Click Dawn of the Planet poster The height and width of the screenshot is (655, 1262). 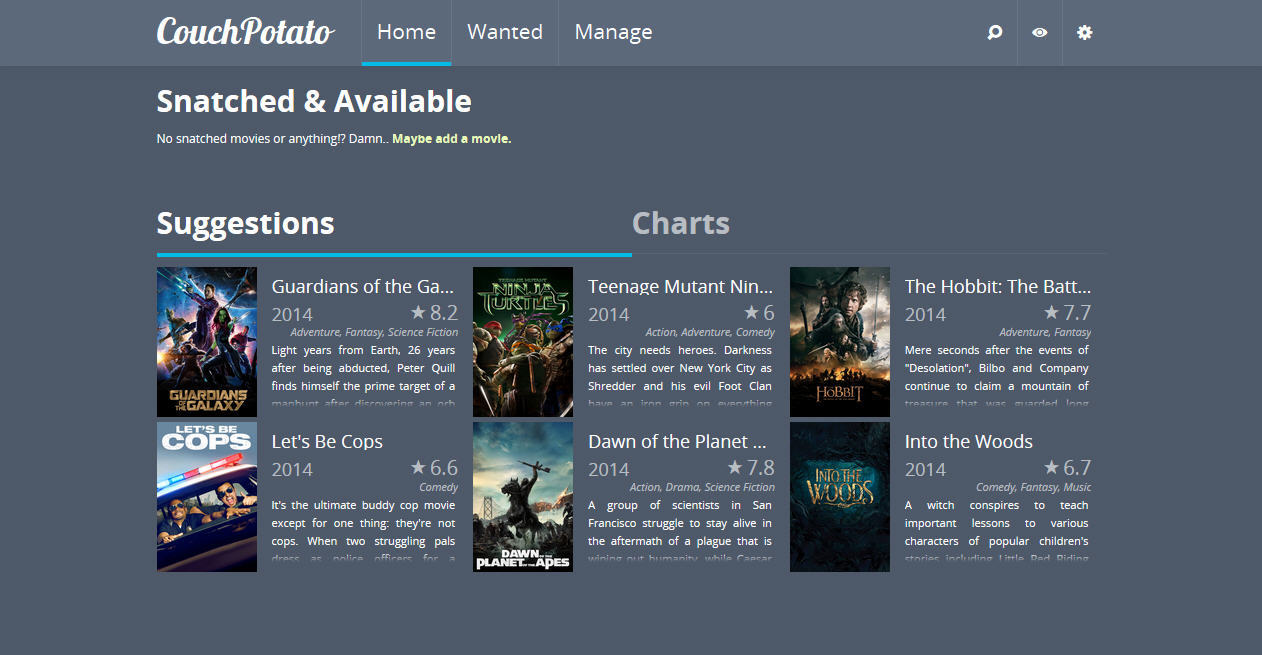[x=523, y=497]
